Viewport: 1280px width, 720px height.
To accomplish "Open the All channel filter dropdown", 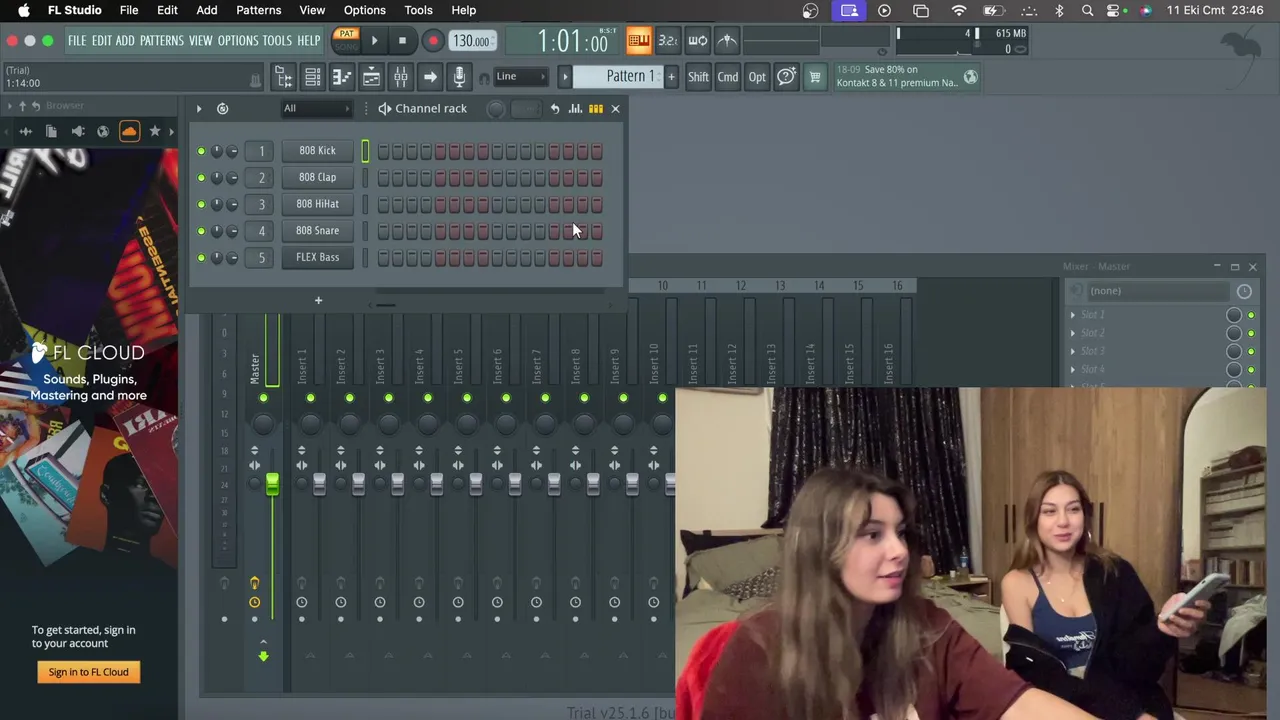I will point(317,108).
